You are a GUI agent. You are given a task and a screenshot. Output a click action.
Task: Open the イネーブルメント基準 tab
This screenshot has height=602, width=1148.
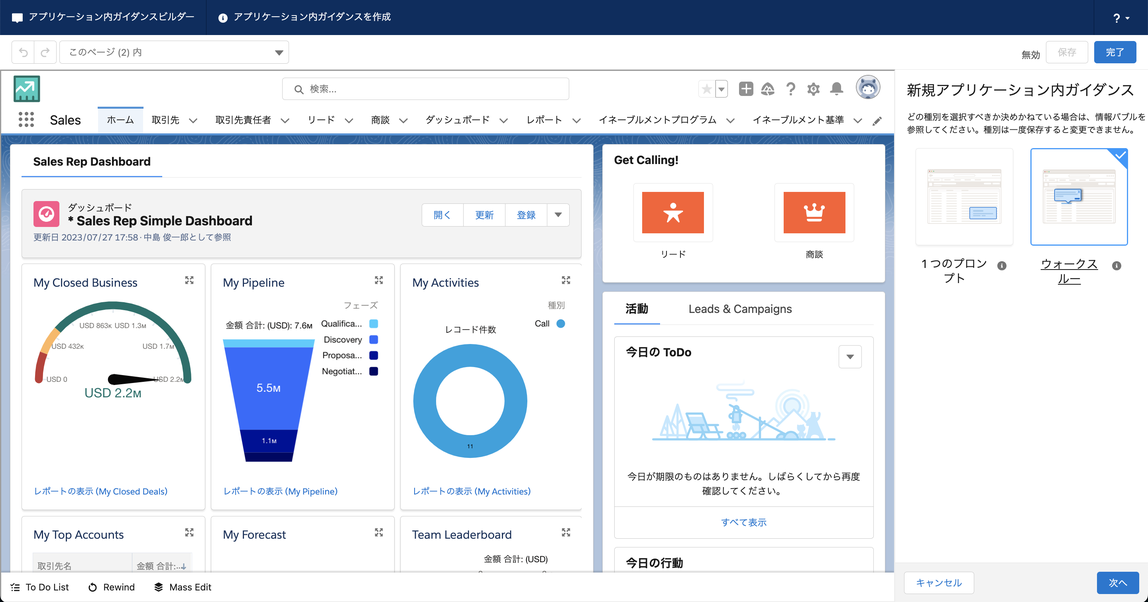click(x=798, y=120)
